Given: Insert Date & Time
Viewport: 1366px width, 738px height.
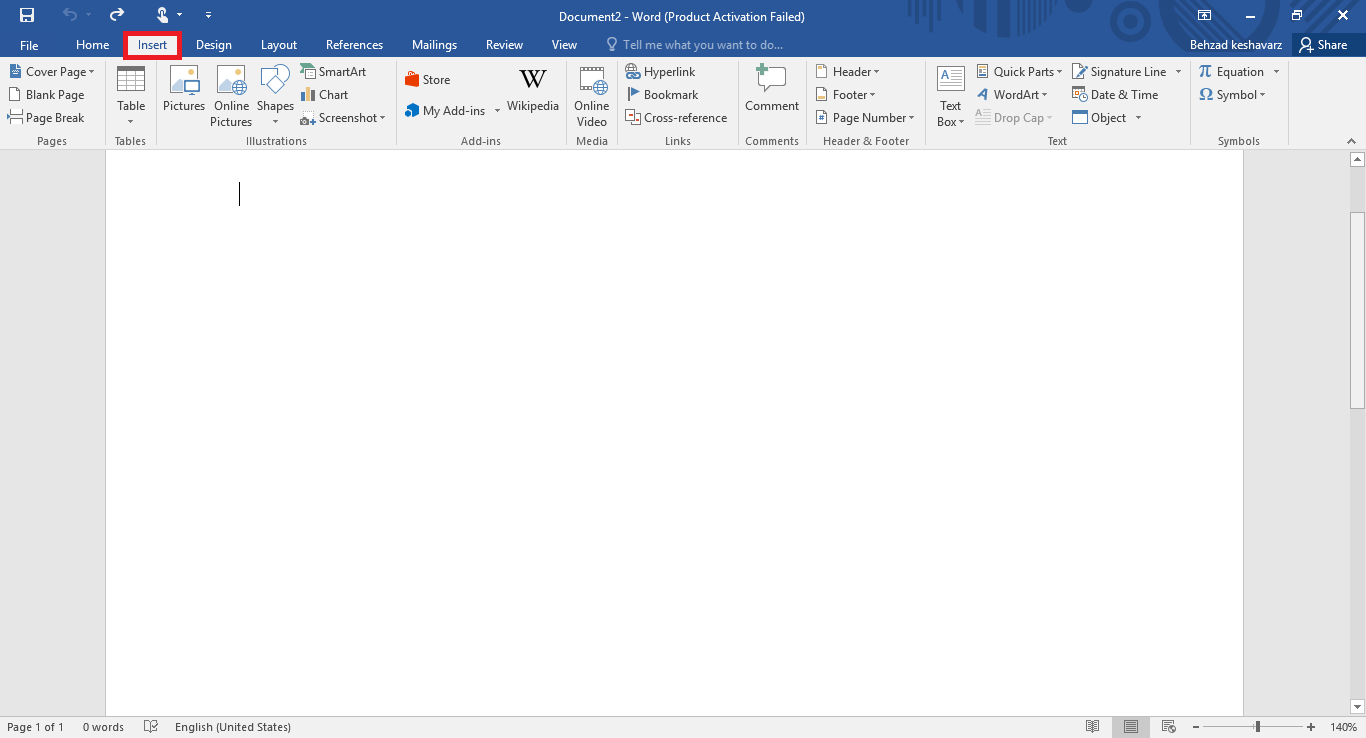Looking at the screenshot, I should click(1115, 95).
